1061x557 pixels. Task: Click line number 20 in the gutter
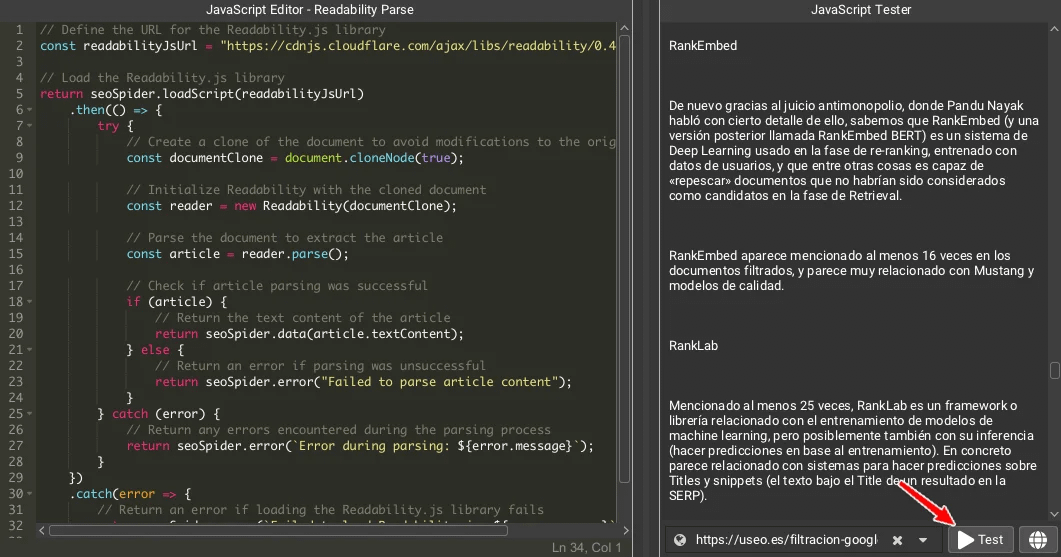[x=16, y=334]
